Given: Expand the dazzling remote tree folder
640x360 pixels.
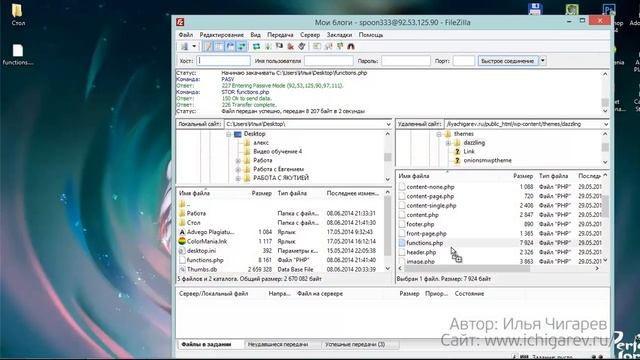Looking at the screenshot, I should pos(448,143).
